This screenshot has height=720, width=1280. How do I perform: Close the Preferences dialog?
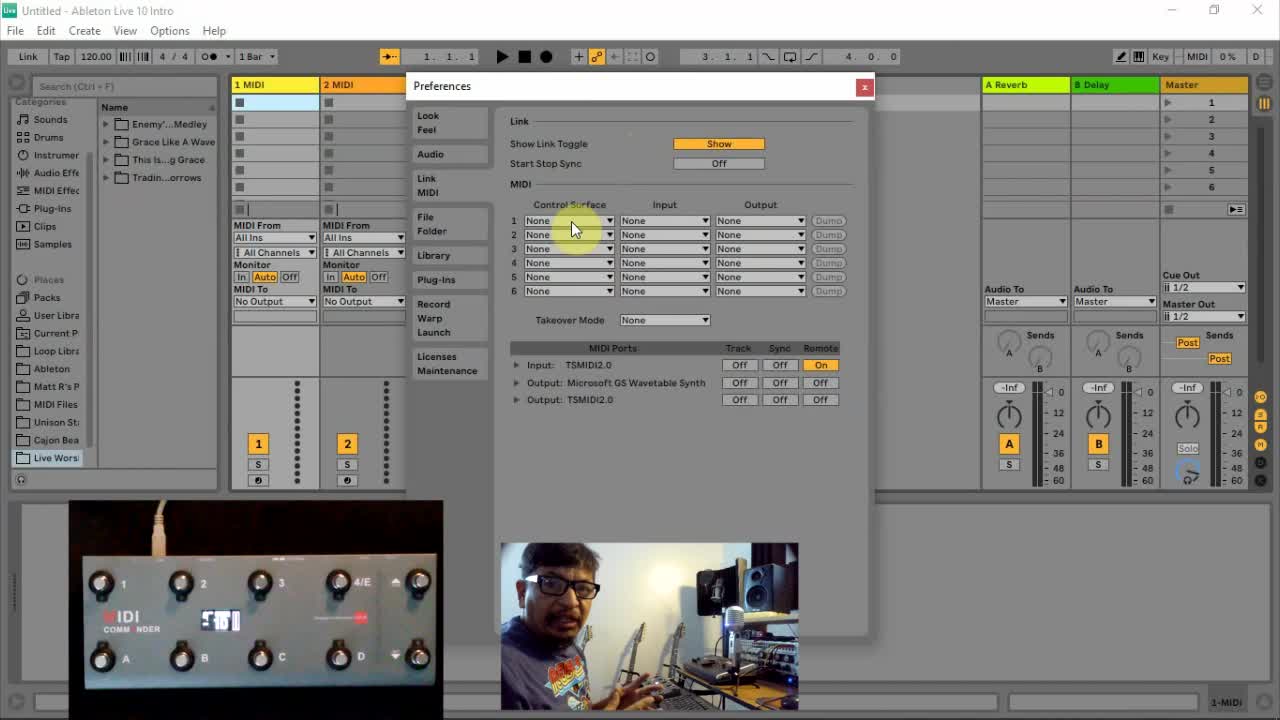(865, 87)
